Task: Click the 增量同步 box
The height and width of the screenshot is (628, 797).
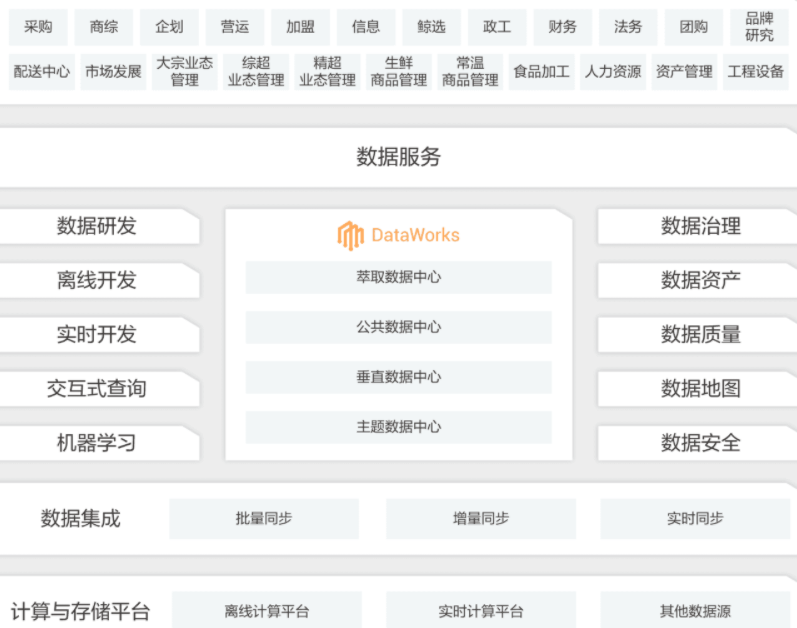Action: pos(481,519)
